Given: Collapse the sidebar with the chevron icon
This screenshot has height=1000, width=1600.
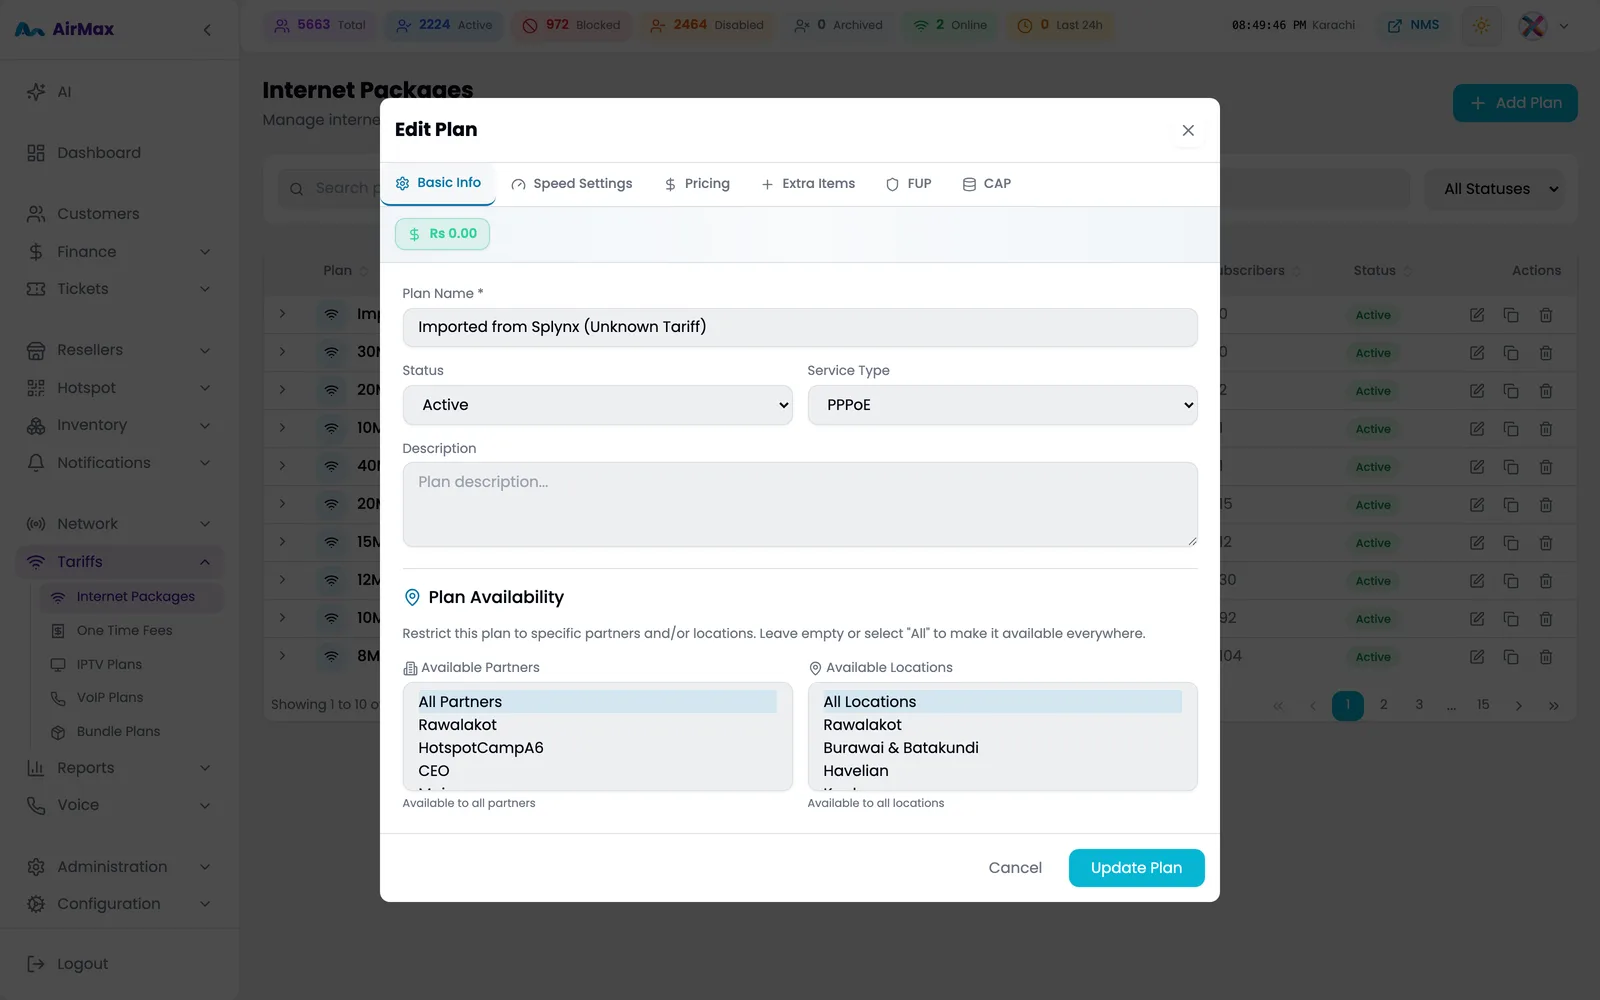Looking at the screenshot, I should 207,30.
